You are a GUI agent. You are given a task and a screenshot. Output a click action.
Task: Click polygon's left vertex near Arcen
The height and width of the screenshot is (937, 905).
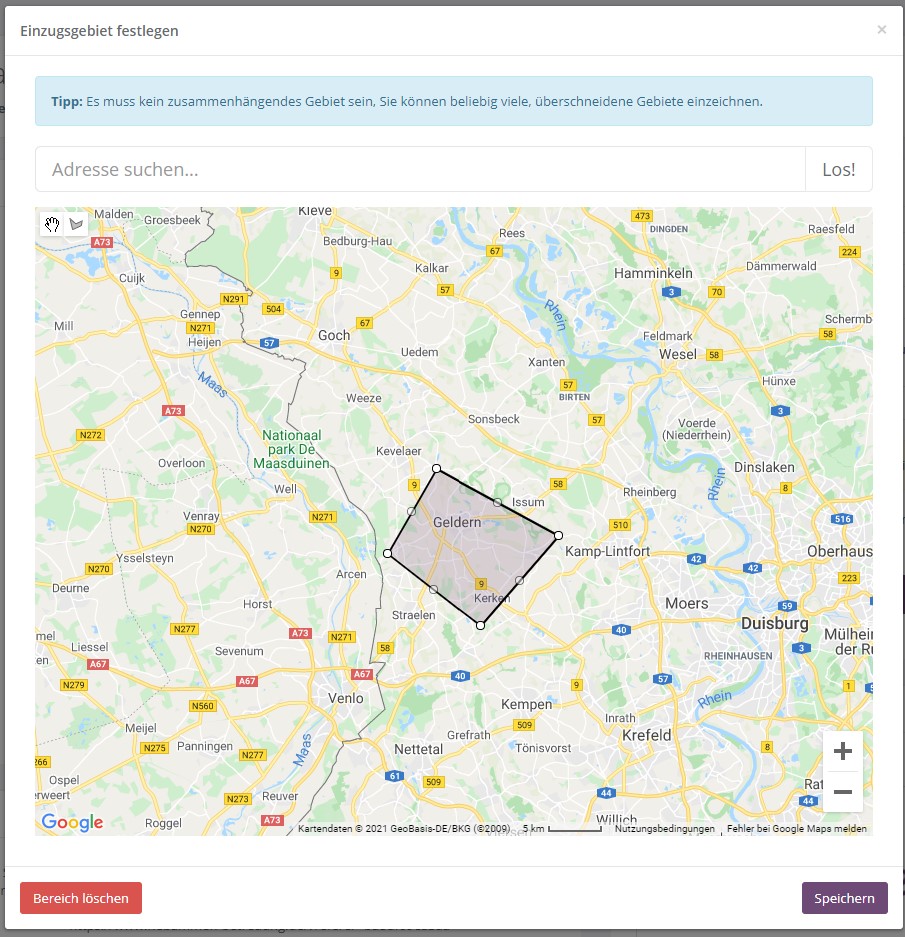tap(388, 553)
